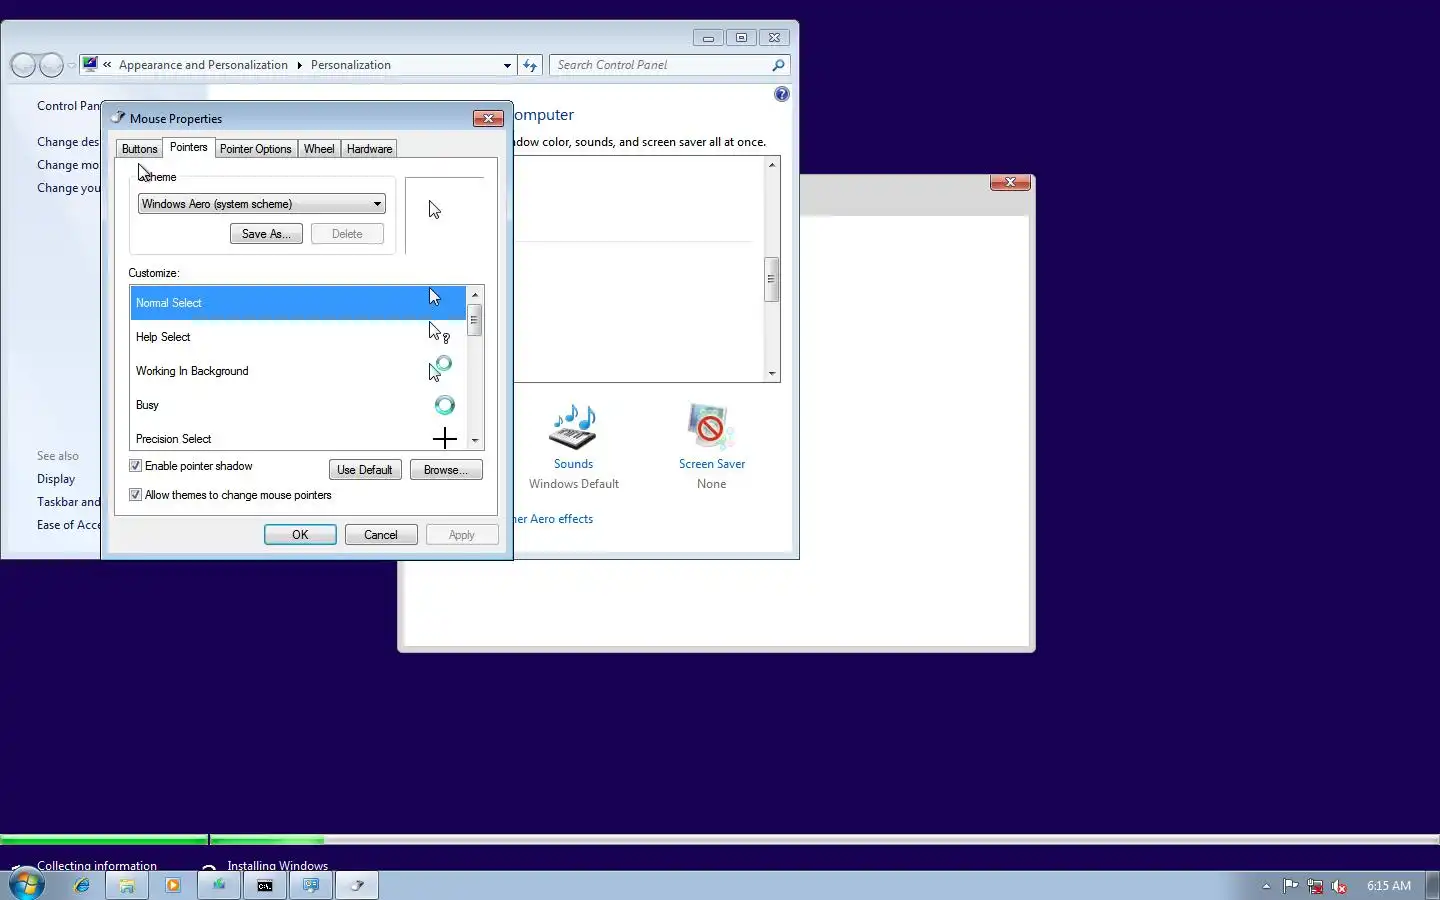
Task: Open the Start menu orb
Action: pyautogui.click(x=26, y=884)
